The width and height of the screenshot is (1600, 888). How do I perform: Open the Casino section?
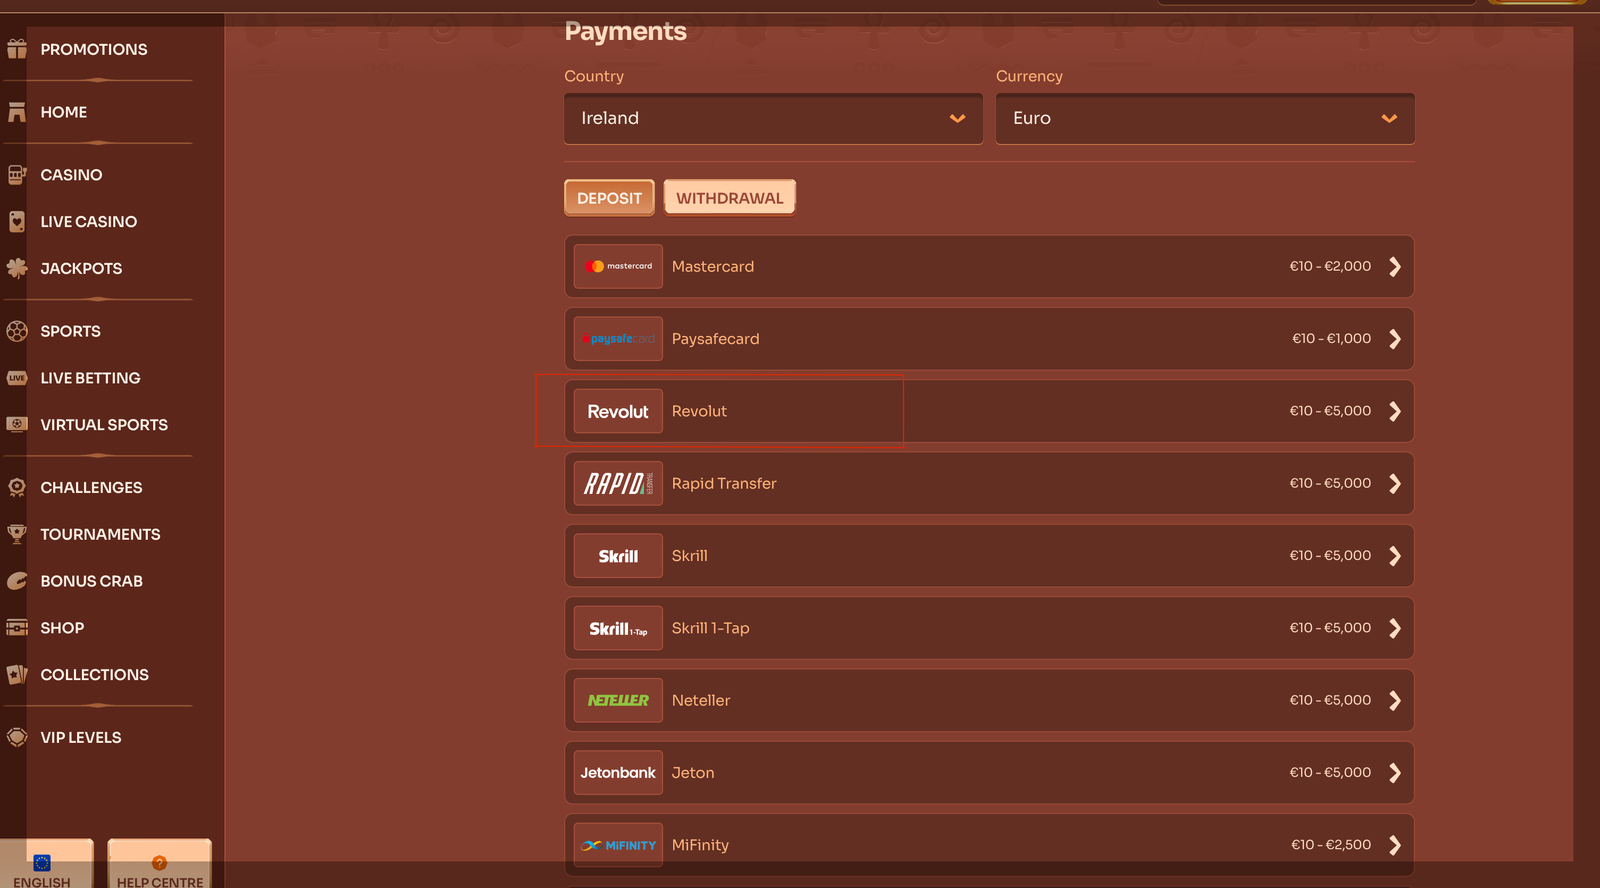point(71,175)
